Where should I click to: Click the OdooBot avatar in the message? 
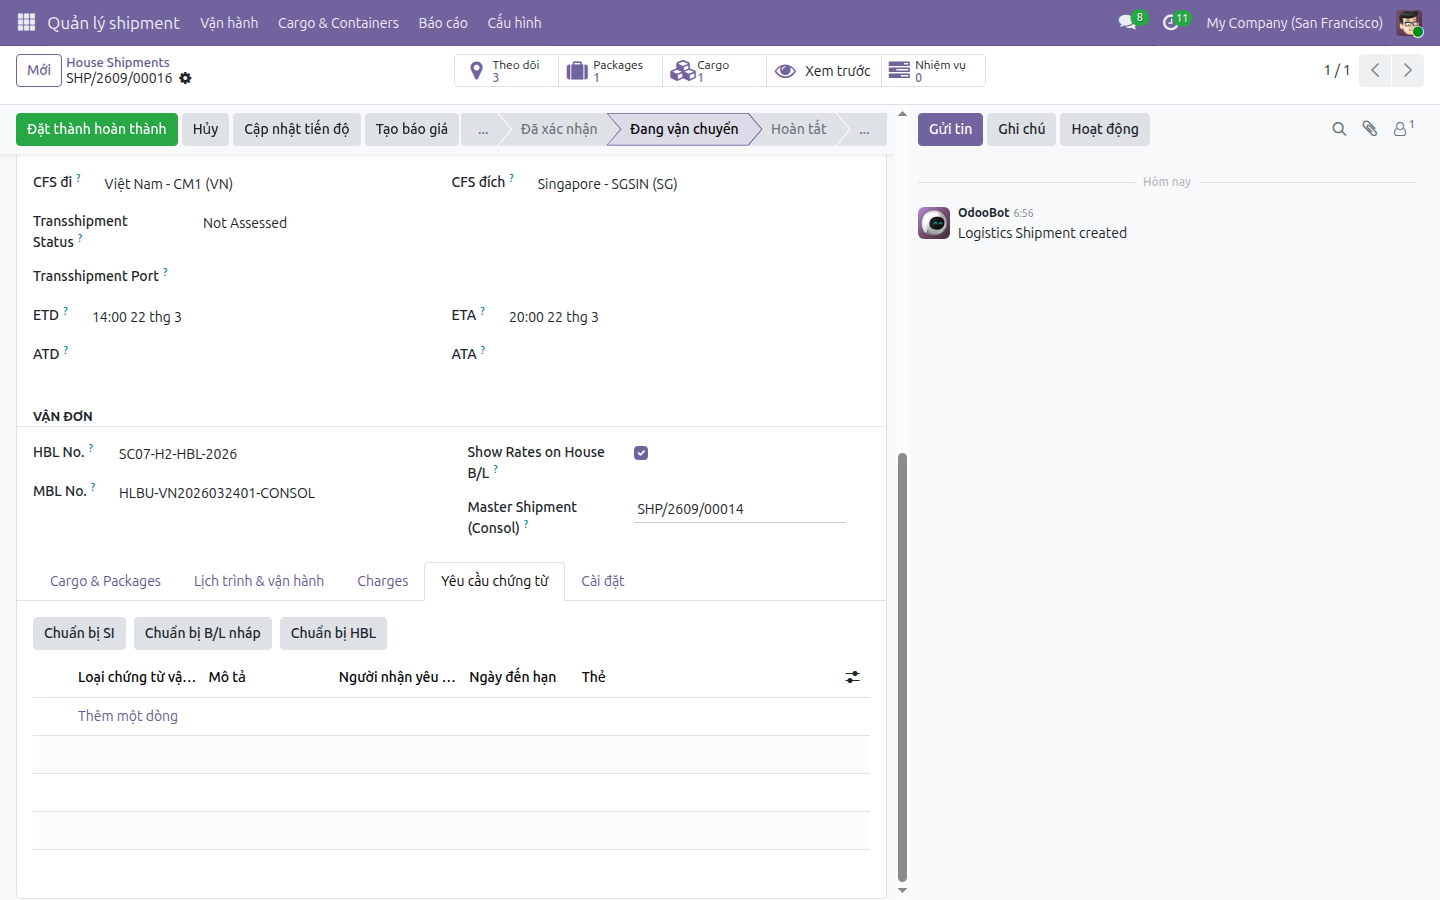coord(934,223)
